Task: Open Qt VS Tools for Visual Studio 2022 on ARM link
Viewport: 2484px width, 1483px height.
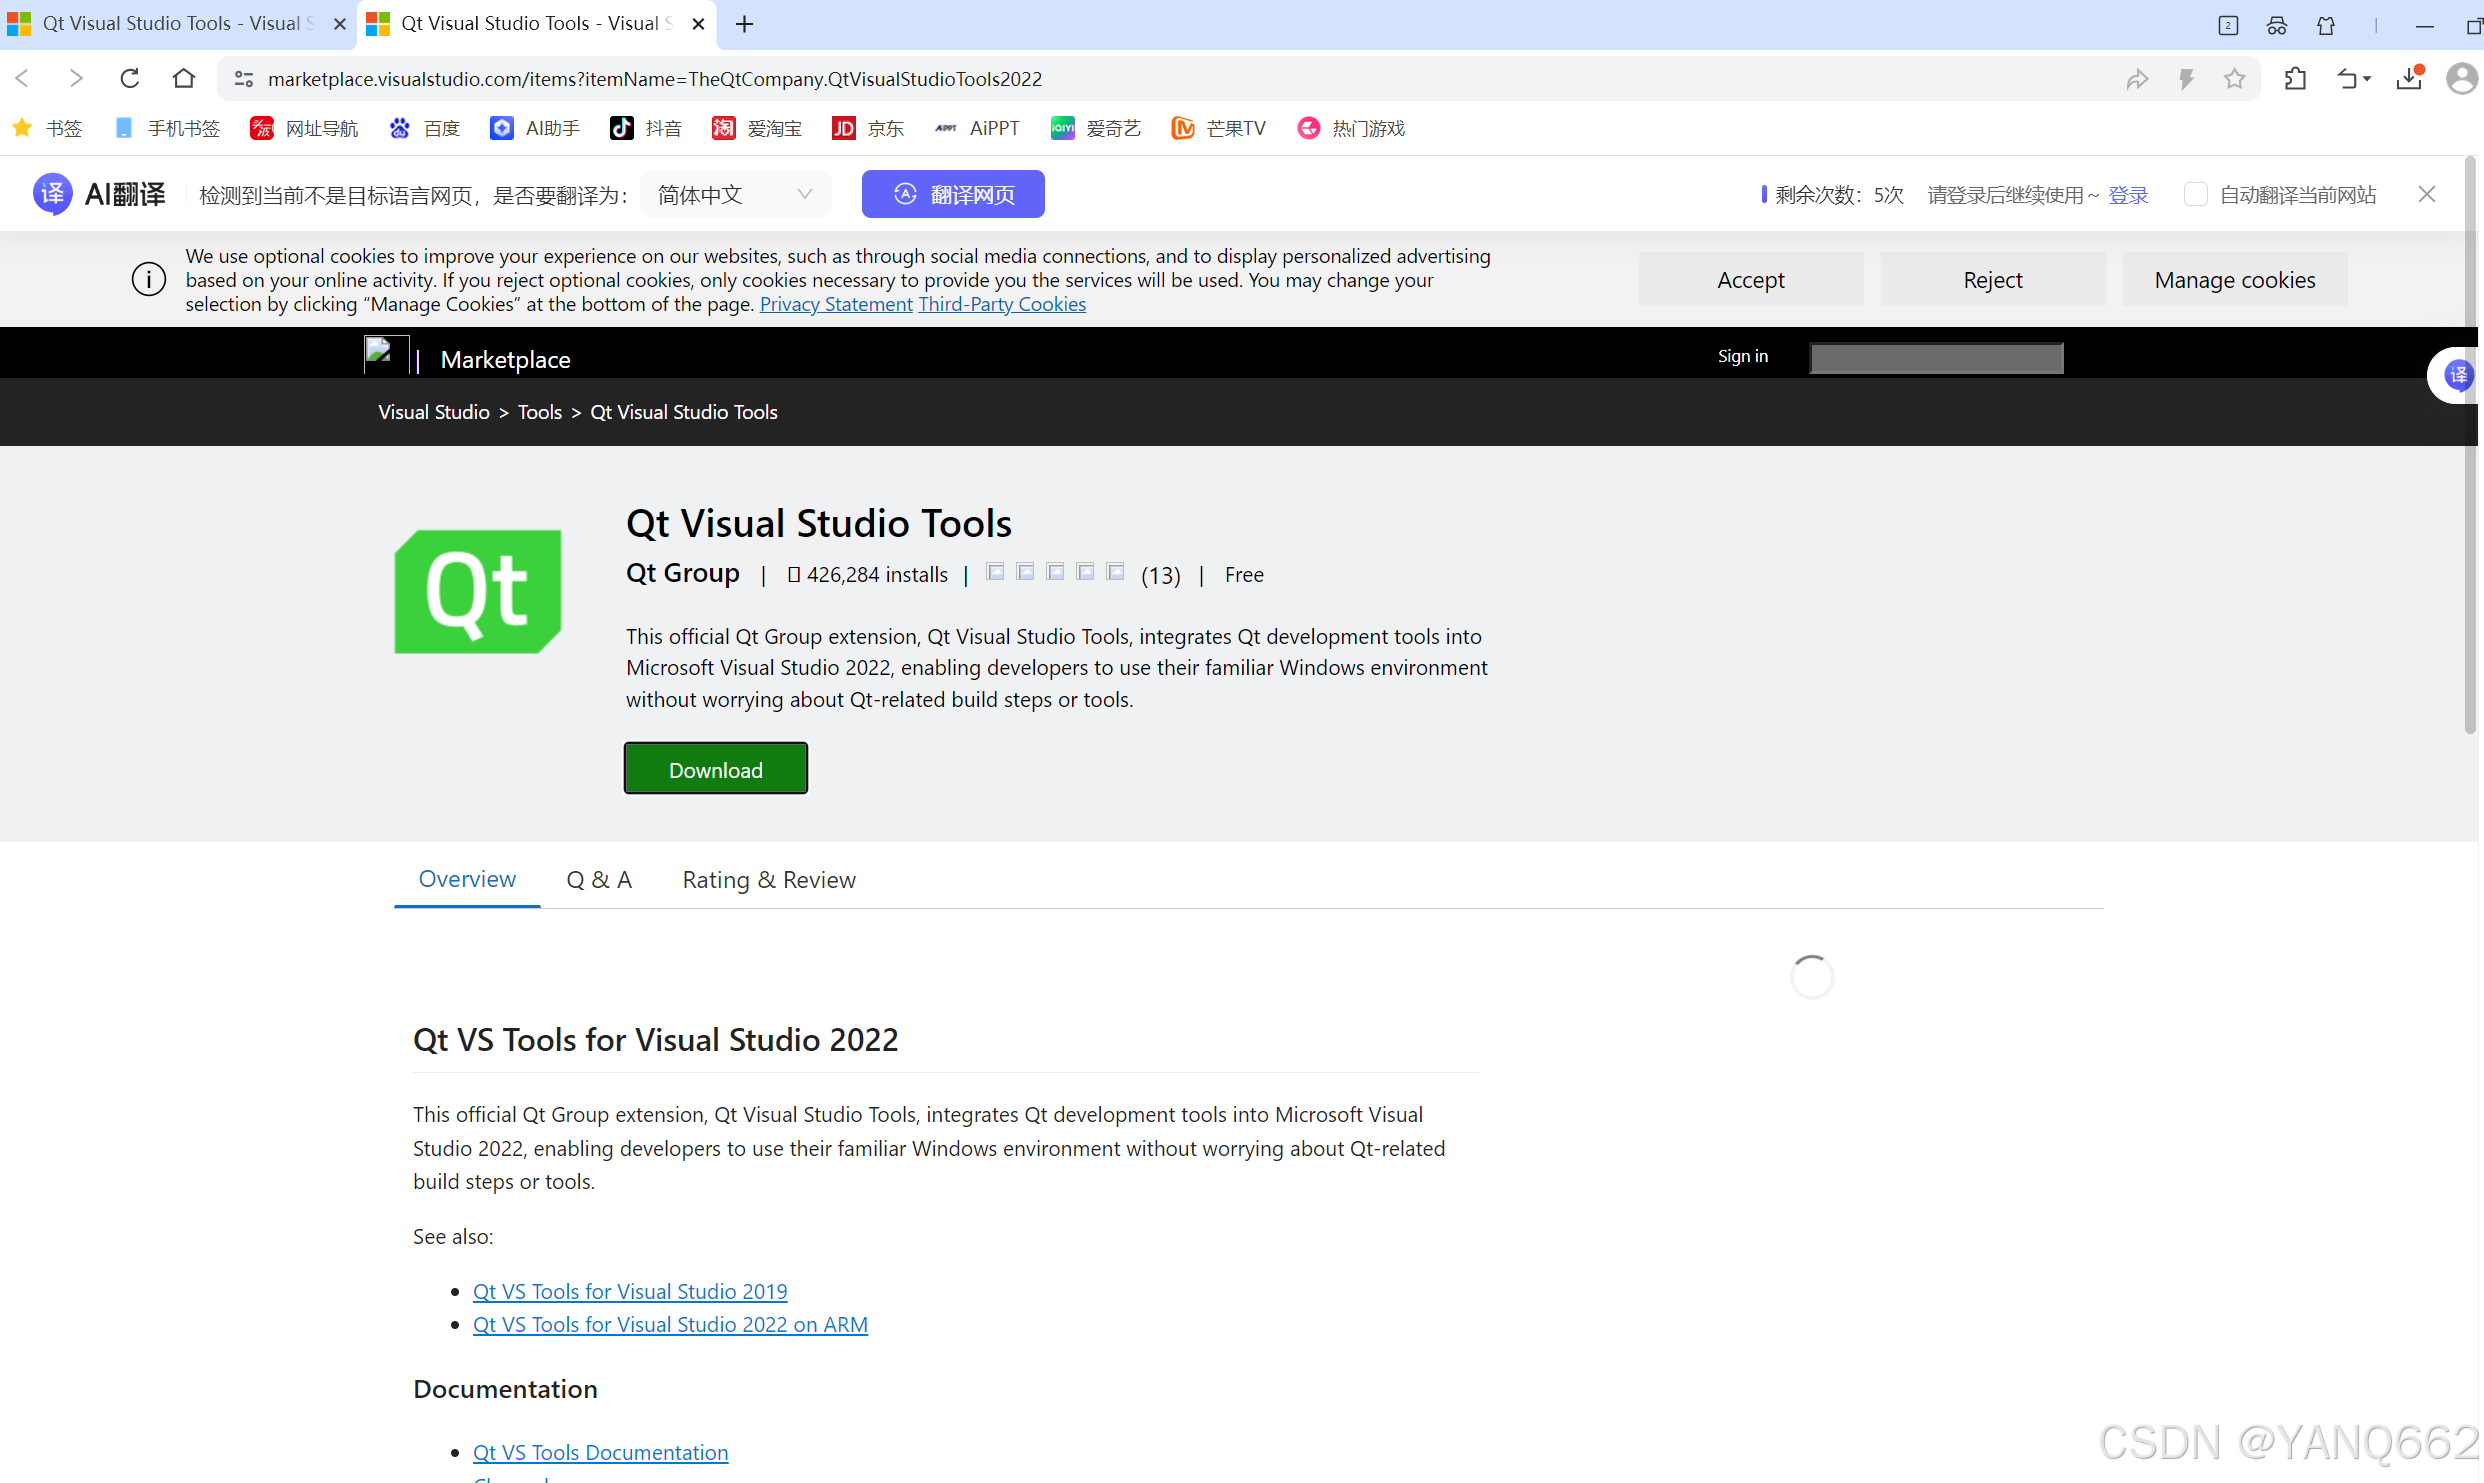Action: click(670, 1324)
